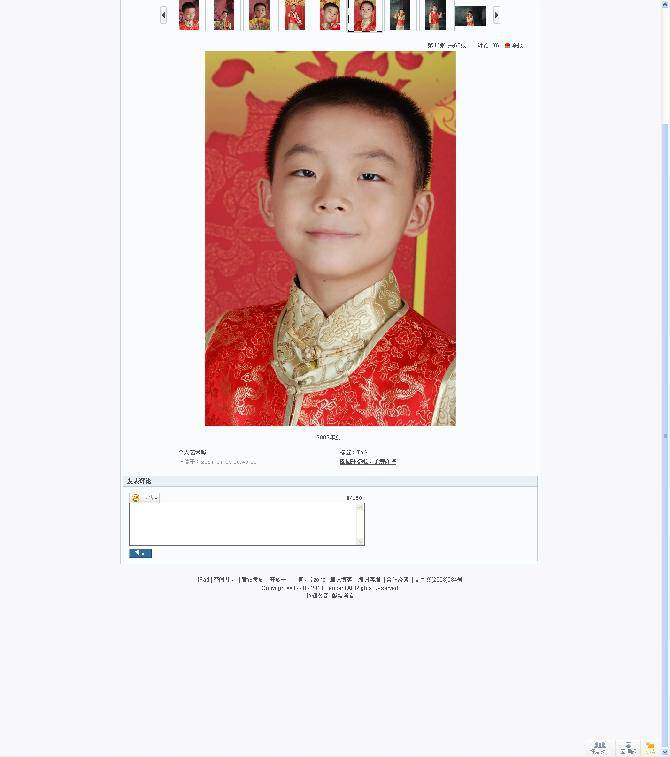Image resolution: width=670 pixels, height=757 pixels.
Task: Click inside the comment text area
Action: pos(243,524)
